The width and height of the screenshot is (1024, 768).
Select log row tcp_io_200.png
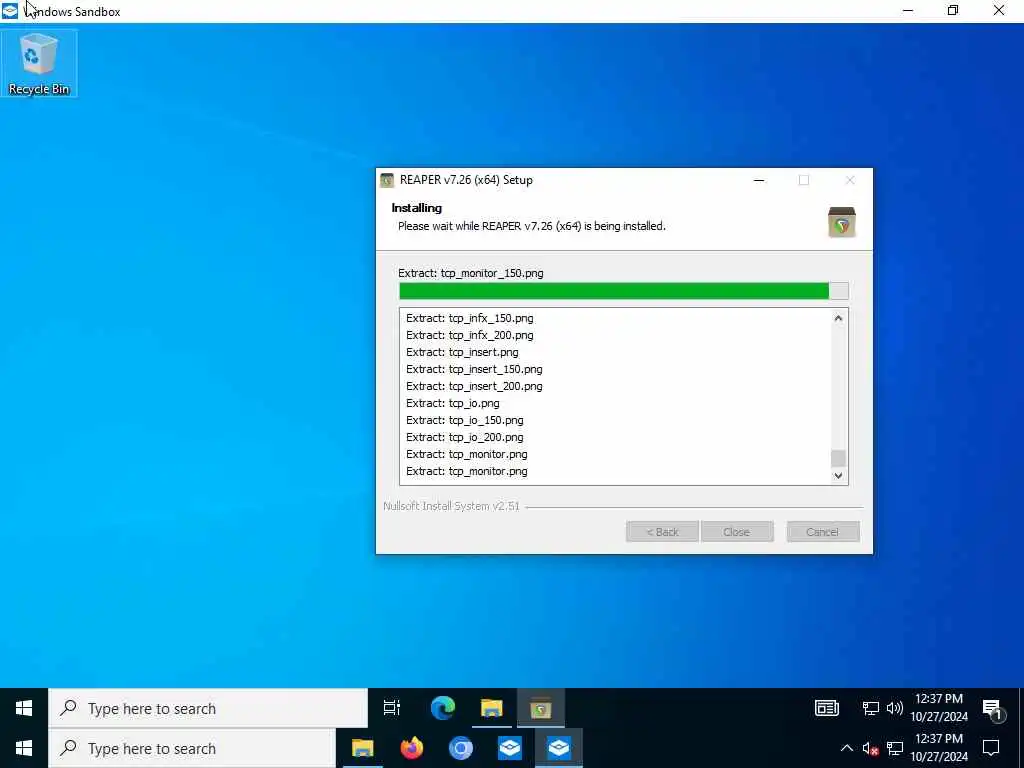click(x=464, y=437)
